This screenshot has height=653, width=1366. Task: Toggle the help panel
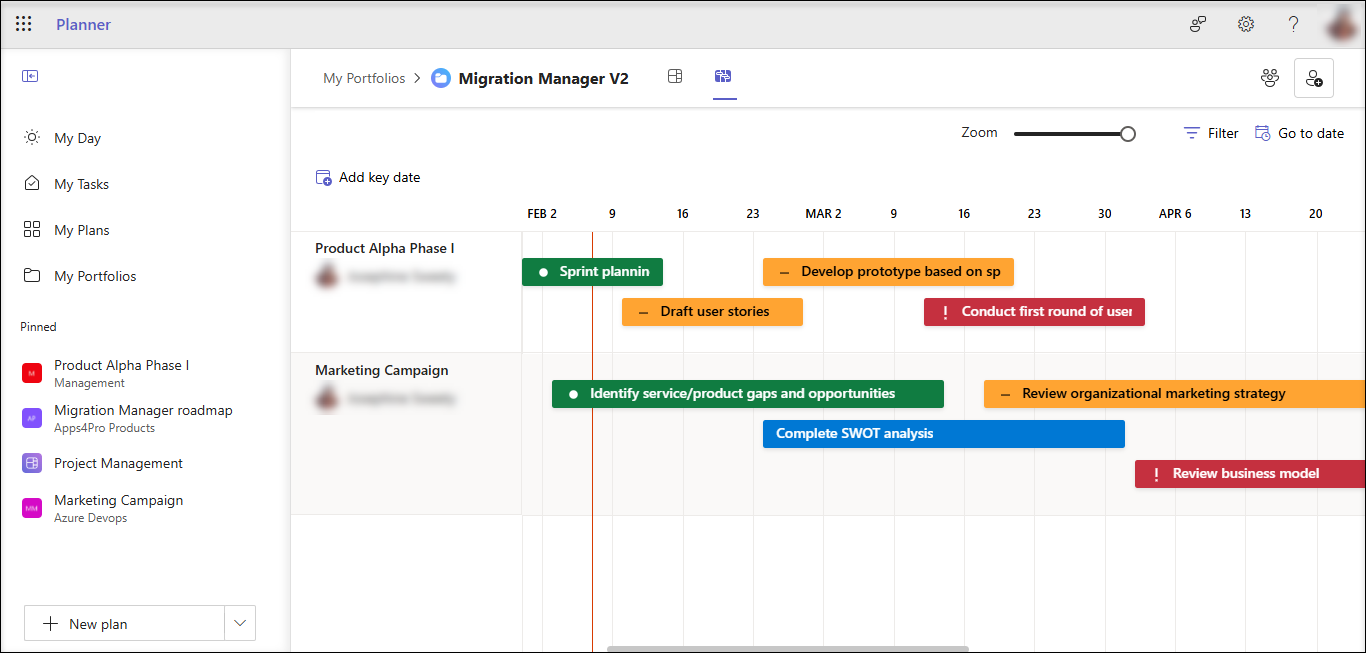click(x=1292, y=23)
